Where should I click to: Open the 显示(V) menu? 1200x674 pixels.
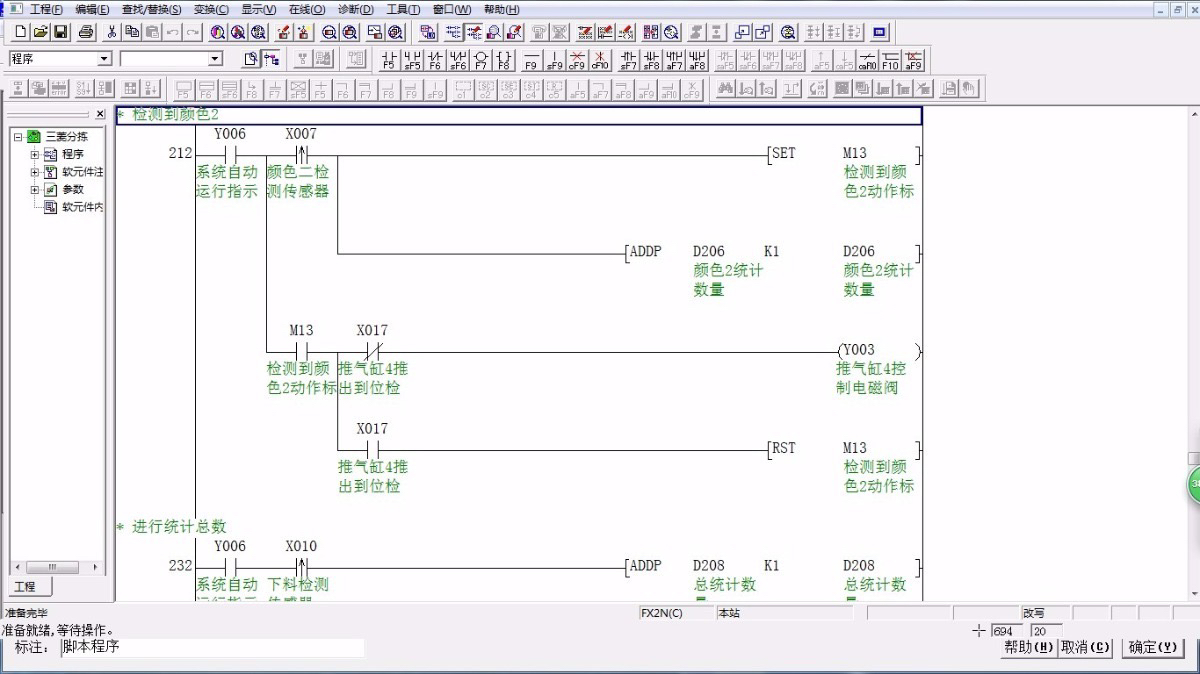coord(259,9)
